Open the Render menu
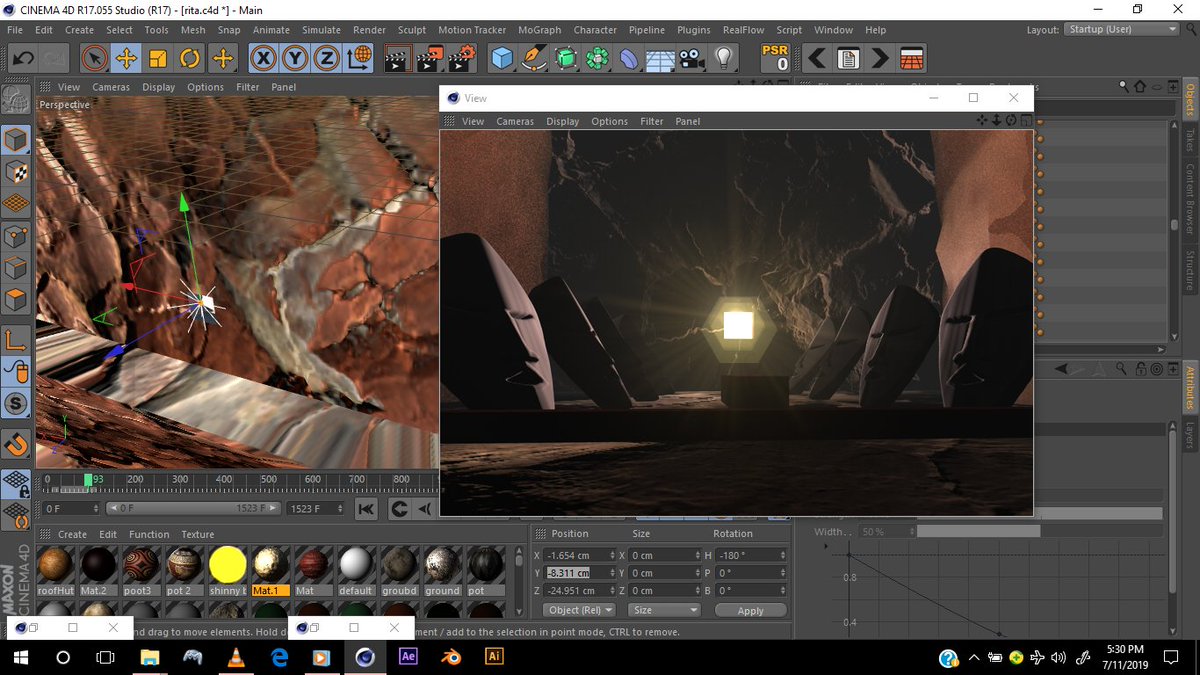Image resolution: width=1200 pixels, height=675 pixels. click(369, 30)
